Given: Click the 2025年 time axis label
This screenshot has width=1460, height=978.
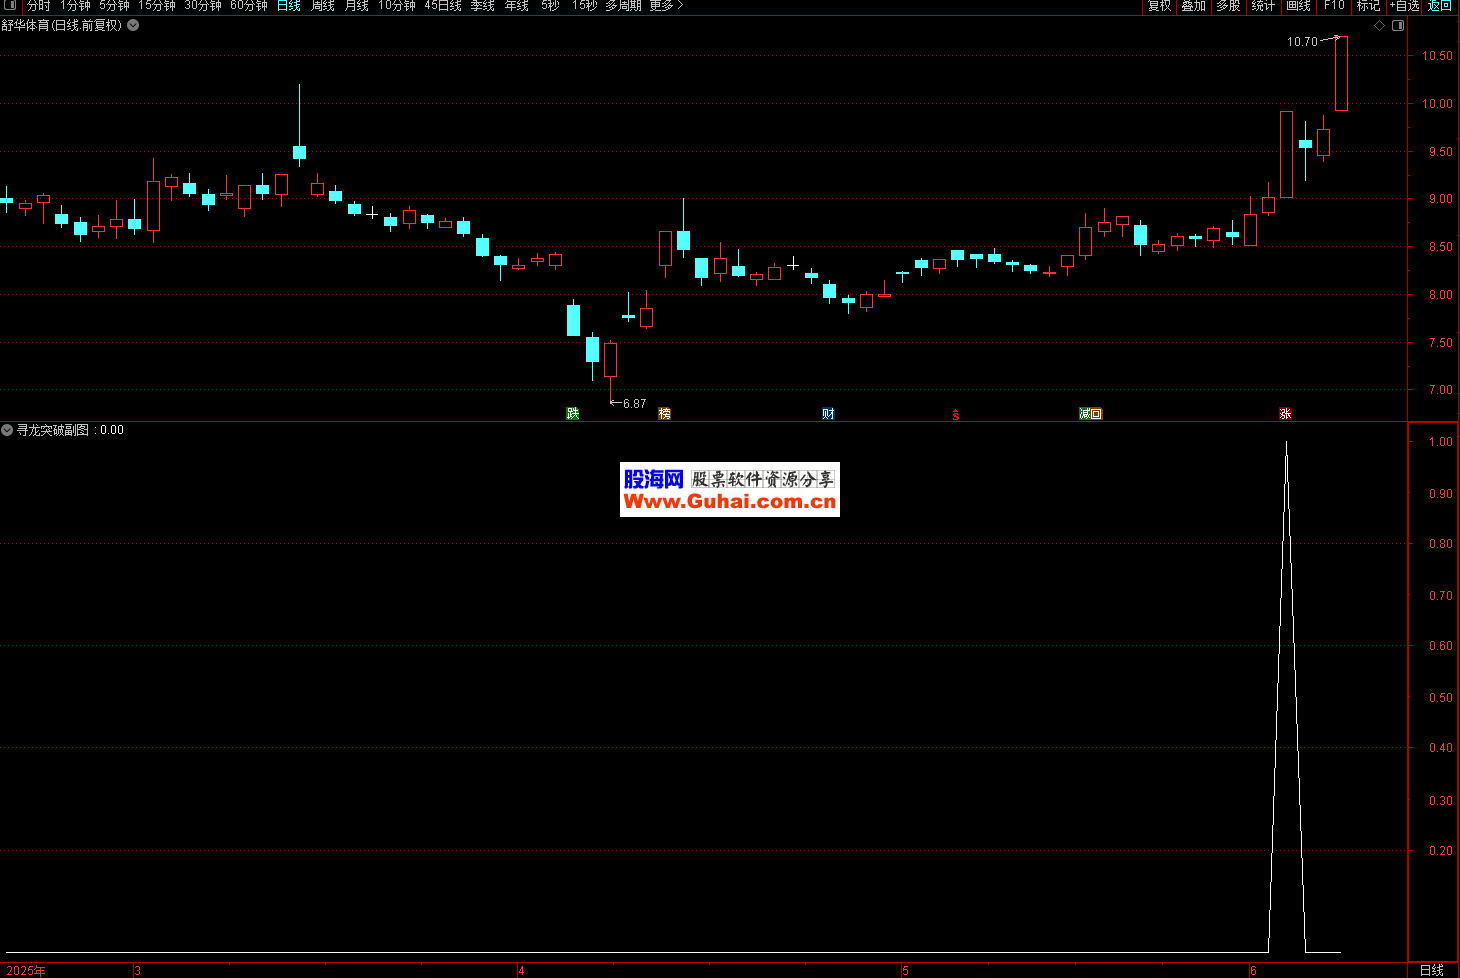Looking at the screenshot, I should (x=26, y=971).
